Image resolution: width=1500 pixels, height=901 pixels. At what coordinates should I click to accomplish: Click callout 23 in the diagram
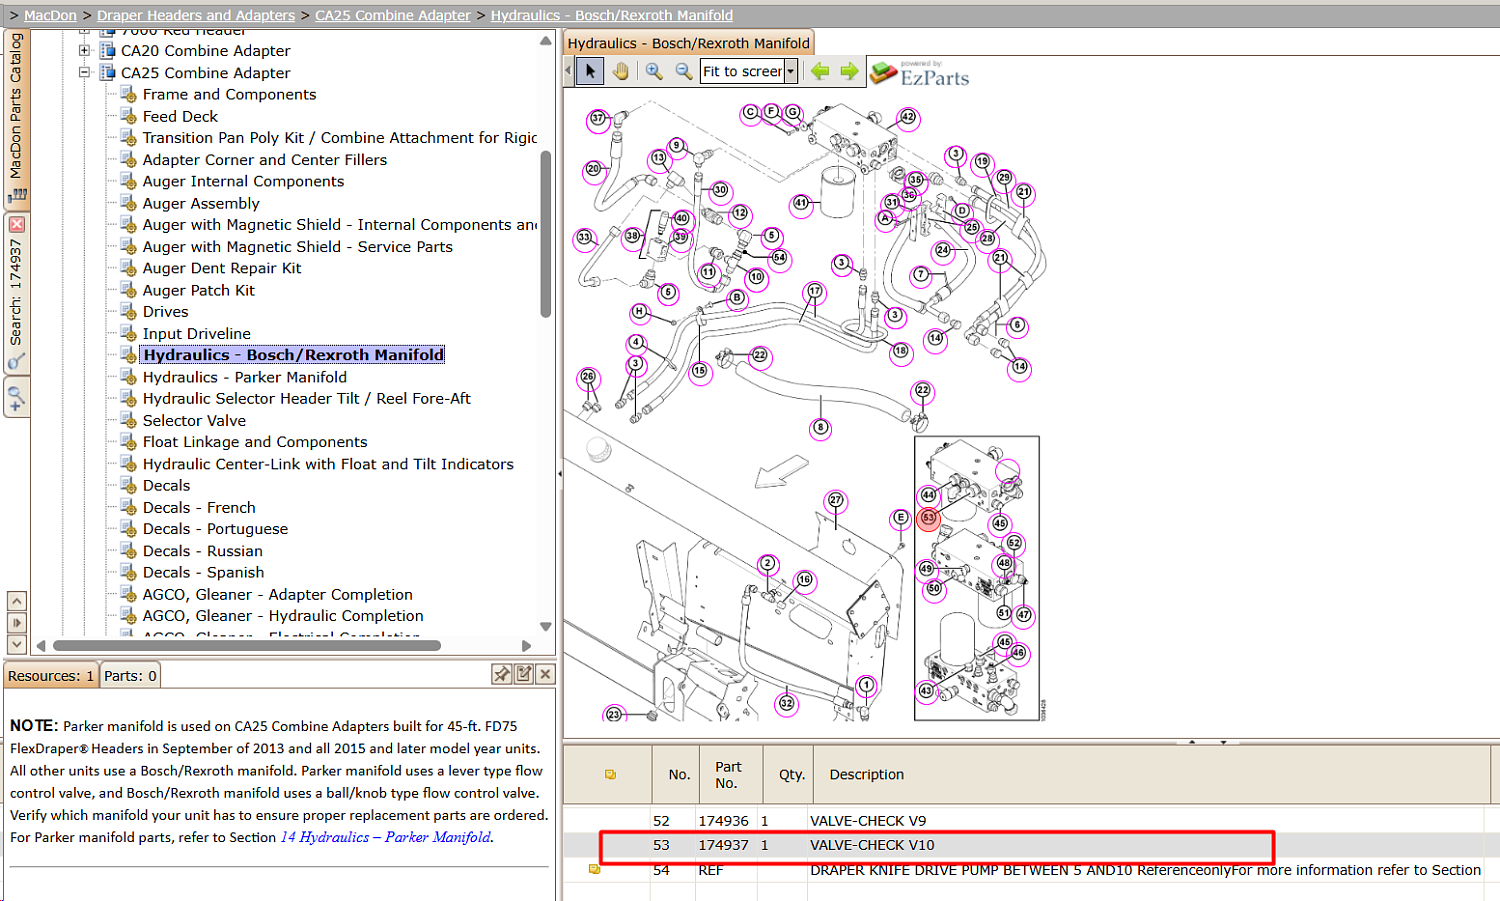[614, 714]
